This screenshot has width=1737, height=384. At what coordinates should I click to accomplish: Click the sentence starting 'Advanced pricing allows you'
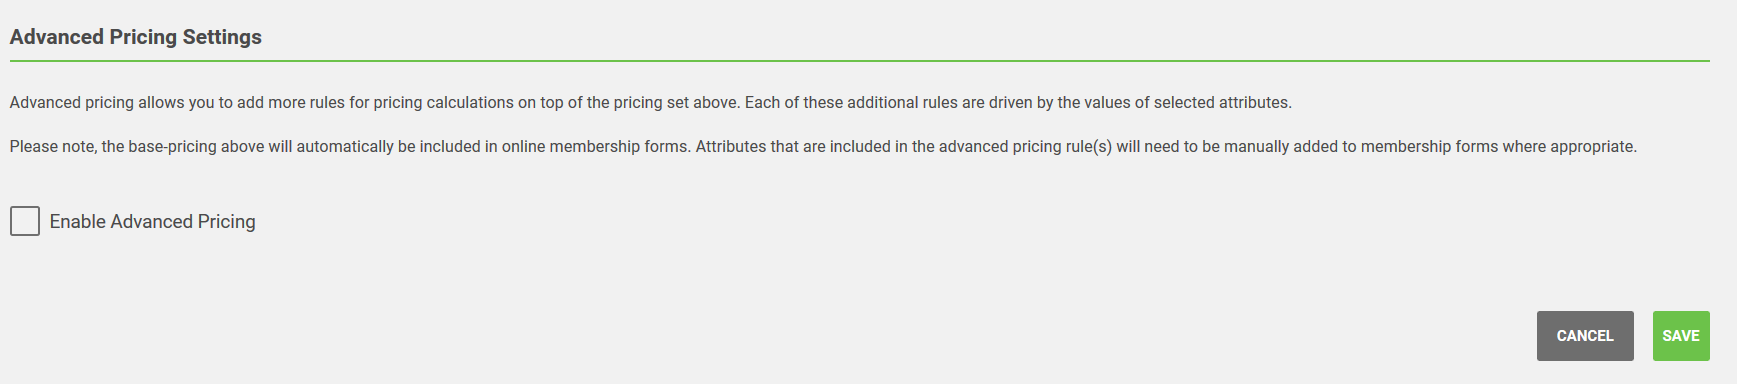651,103
